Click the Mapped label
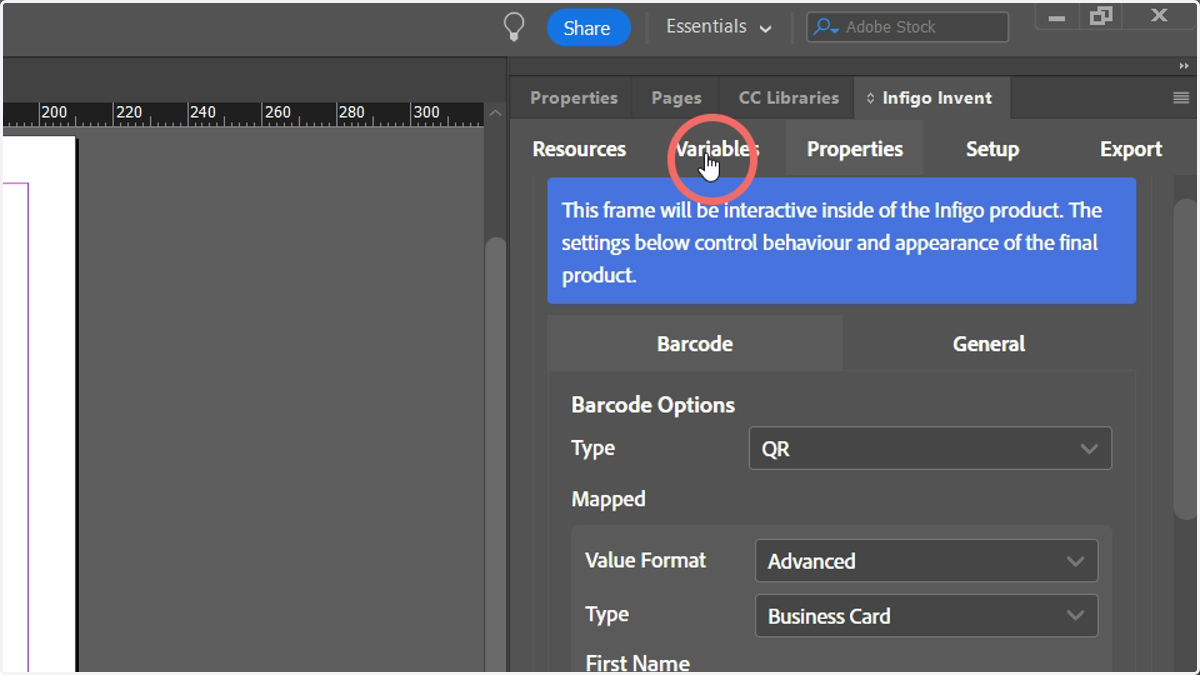The width and height of the screenshot is (1200, 675). click(x=608, y=498)
